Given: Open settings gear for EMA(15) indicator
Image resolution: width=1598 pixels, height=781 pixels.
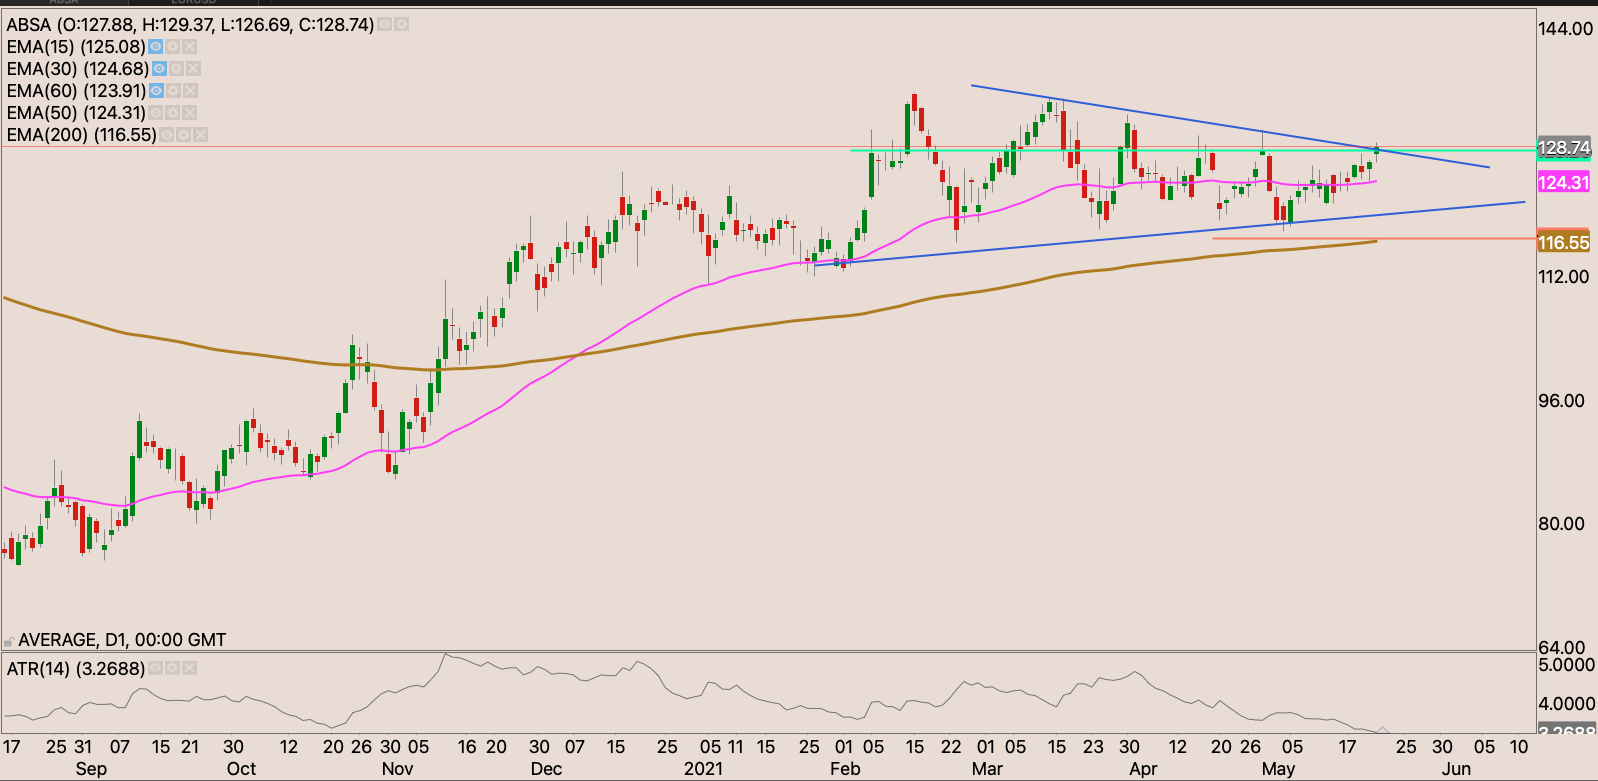Looking at the screenshot, I should pyautogui.click(x=172, y=47).
